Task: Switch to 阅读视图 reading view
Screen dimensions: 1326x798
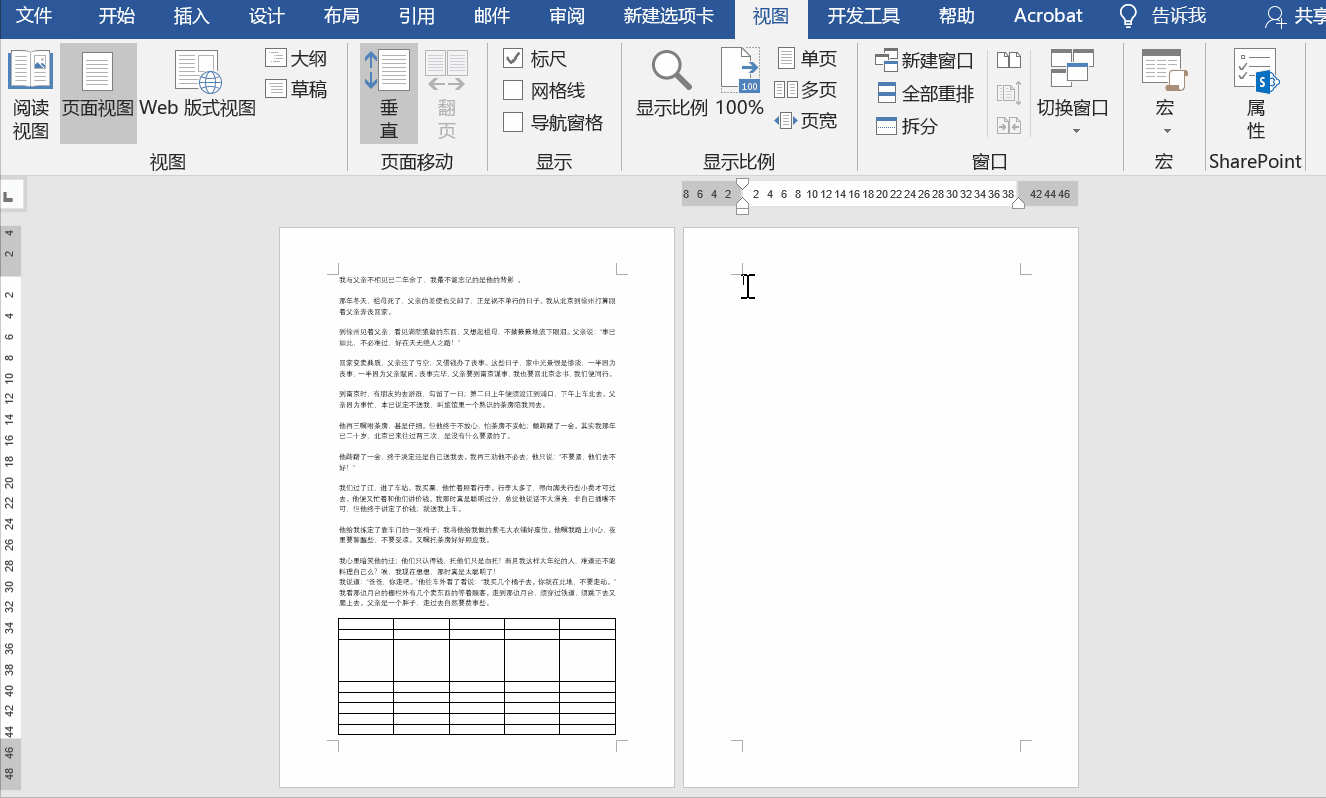Action: 30,90
